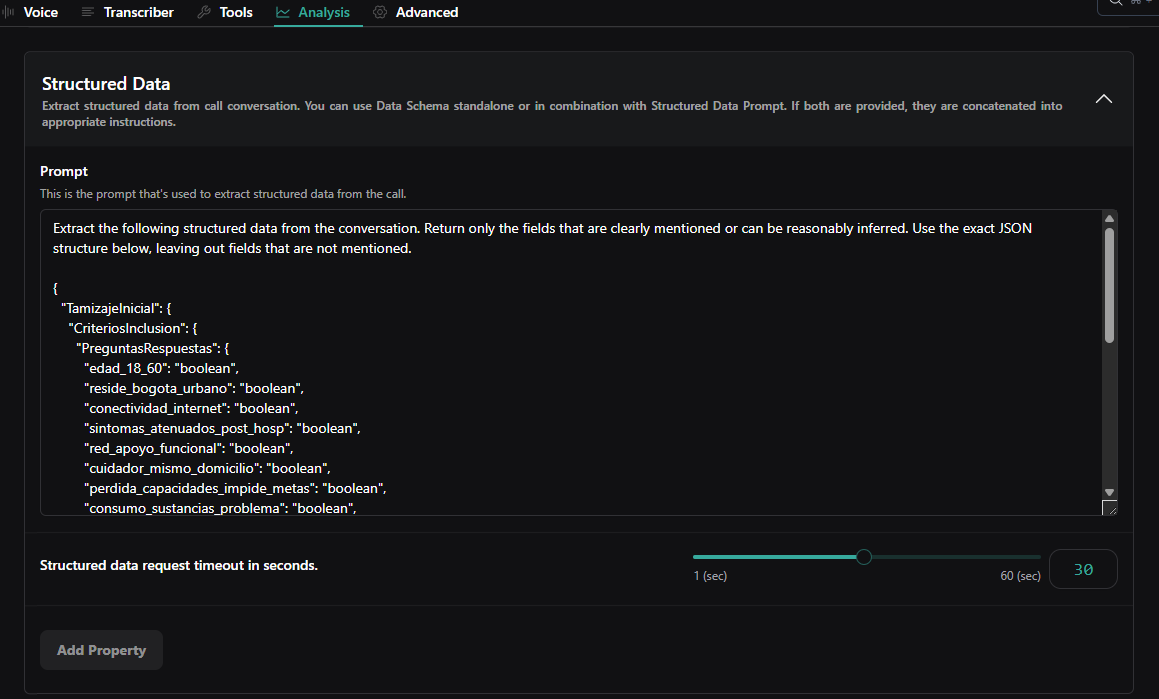Click the prompt textarea resize handle
The width and height of the screenshot is (1159, 699).
[x=1109, y=508]
